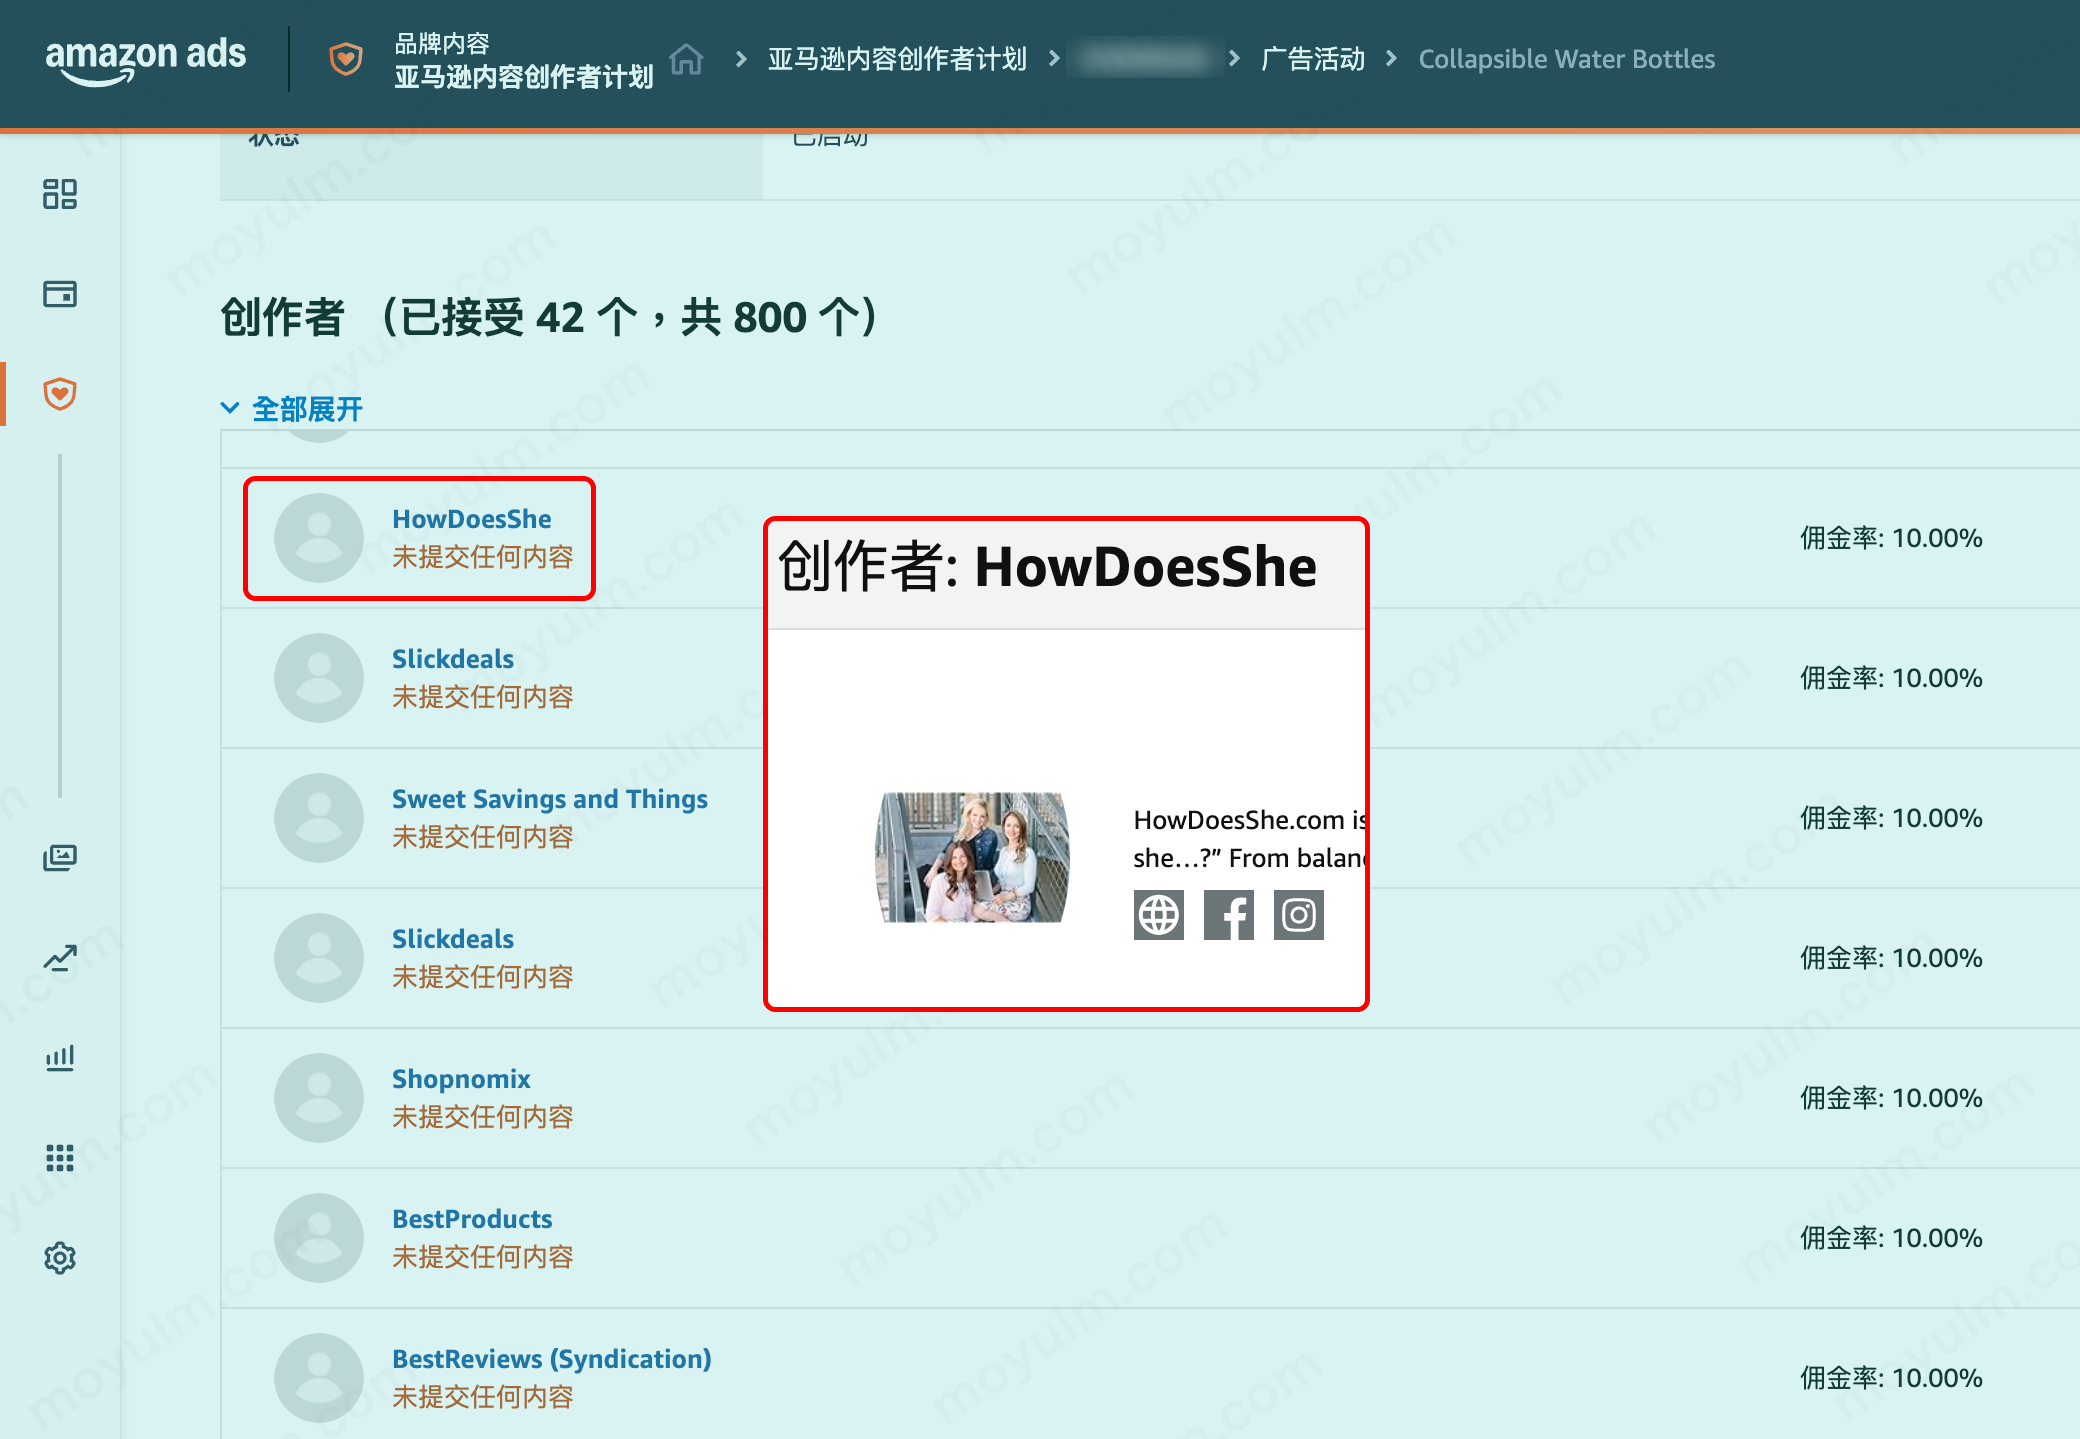Click Collapsible Water Bottles breadcrumb
Viewport: 2080px width, 1439px height.
1566,59
